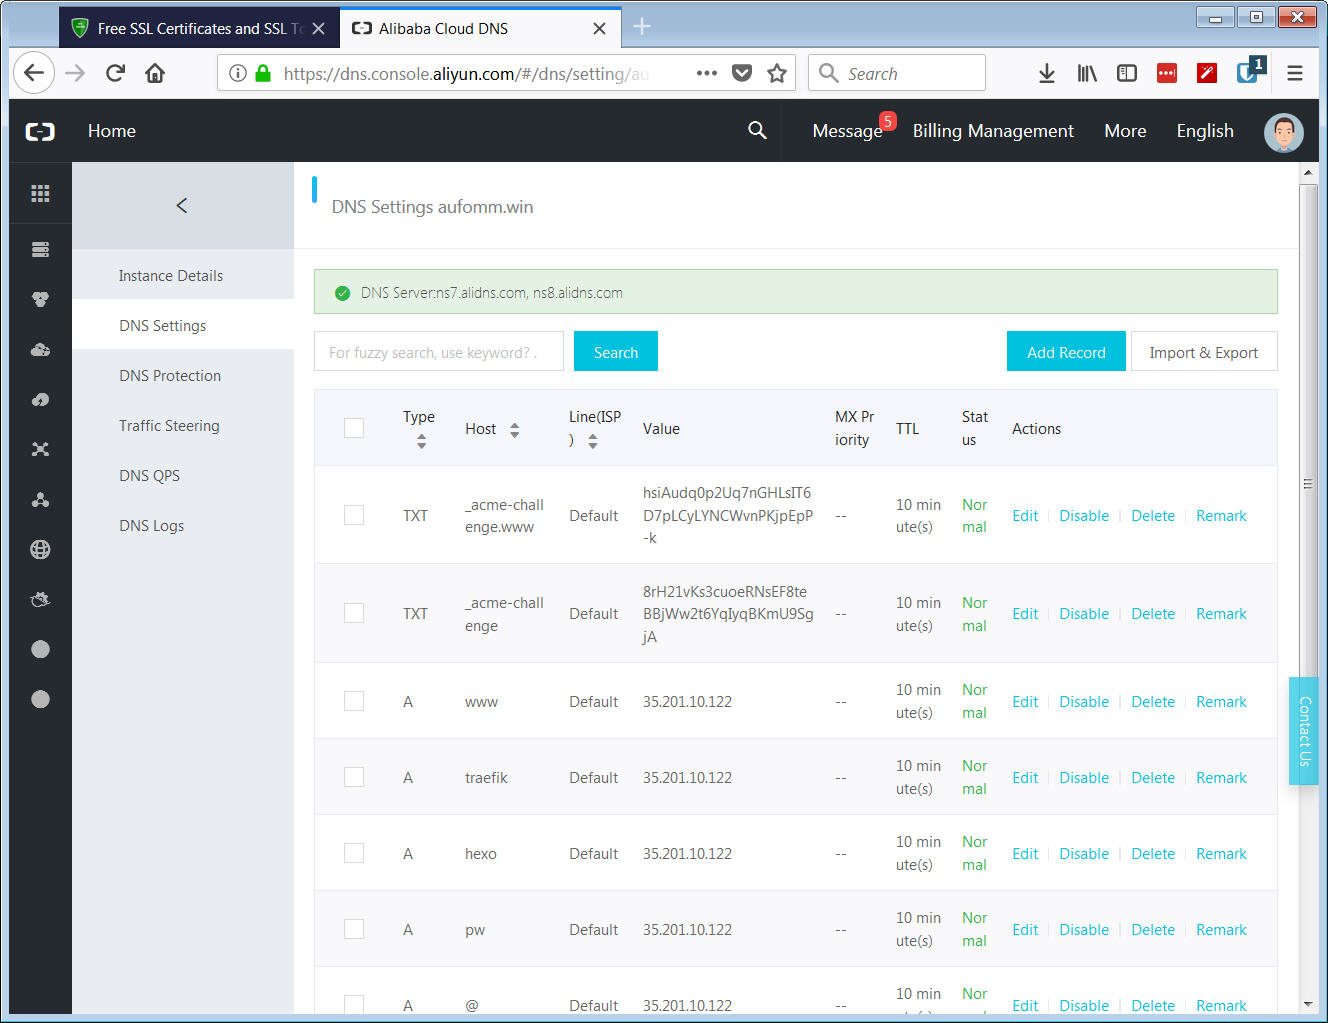Open the products grid menu icon
Viewport: 1328px width, 1023px height.
click(x=40, y=194)
